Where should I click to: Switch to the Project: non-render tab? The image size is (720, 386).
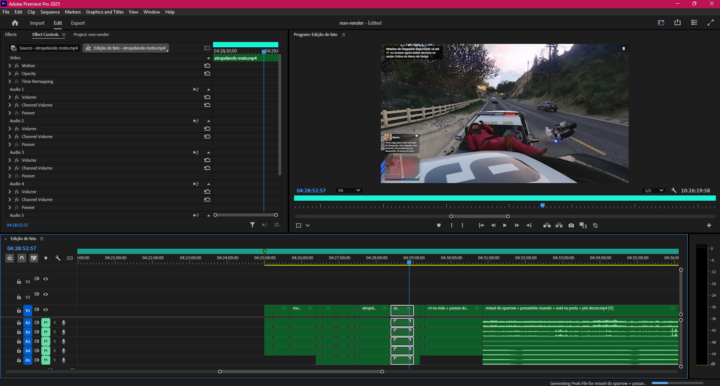[x=91, y=34]
